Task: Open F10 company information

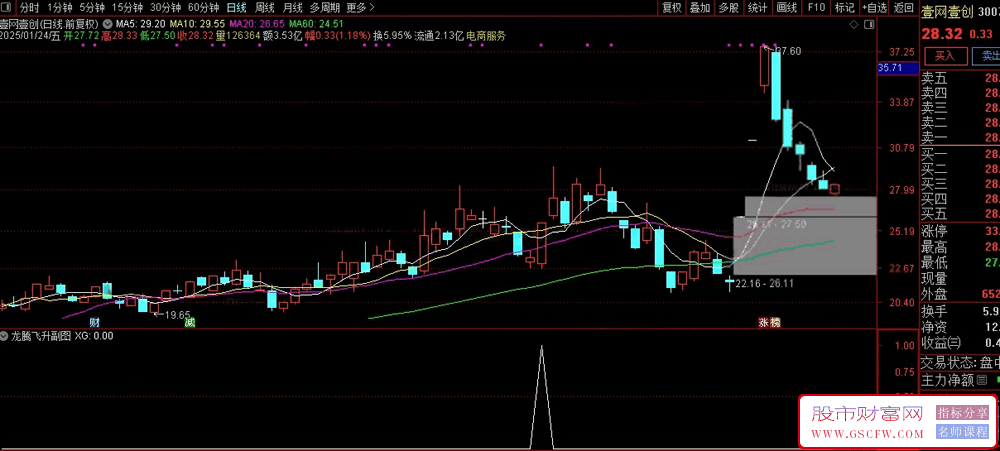Action: pos(816,8)
